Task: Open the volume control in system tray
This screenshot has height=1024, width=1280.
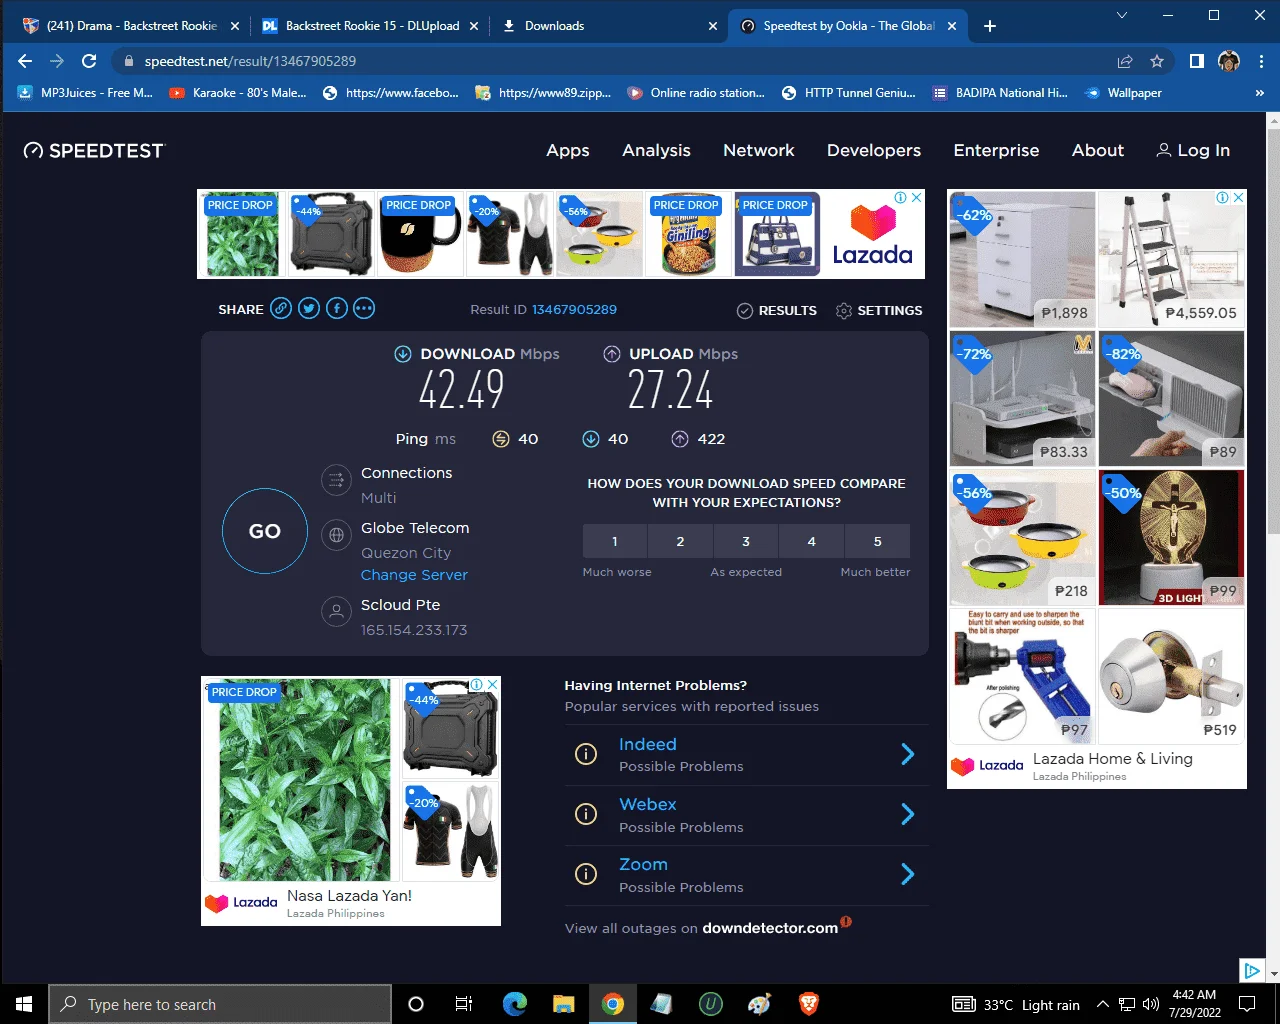Action: 1151,1004
